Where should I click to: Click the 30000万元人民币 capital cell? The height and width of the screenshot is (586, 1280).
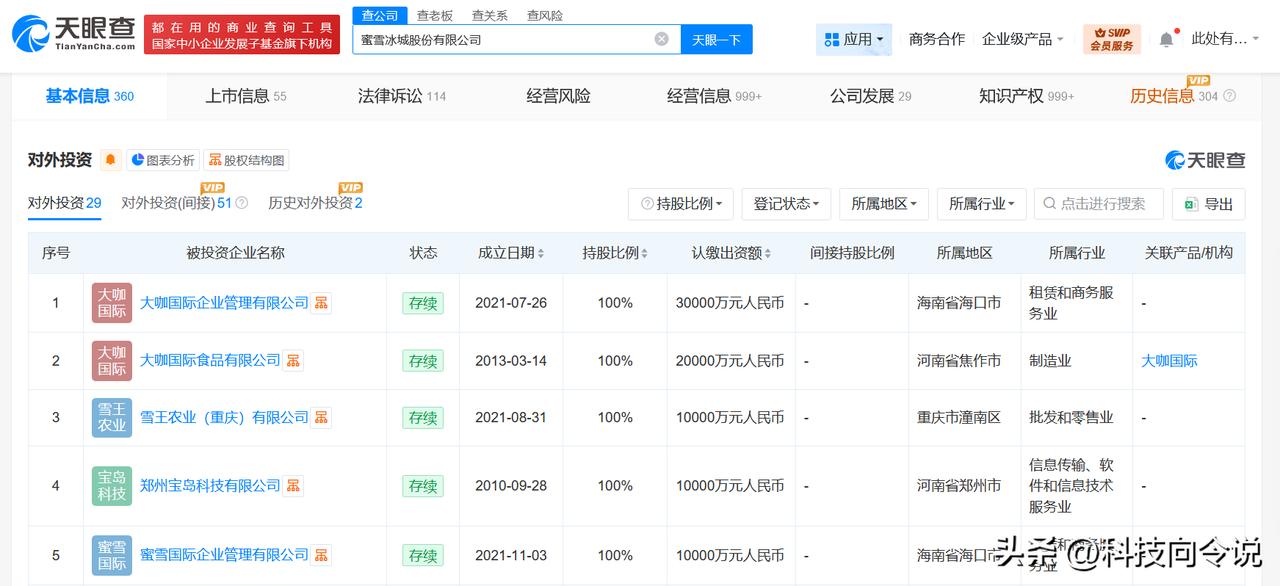tap(730, 303)
